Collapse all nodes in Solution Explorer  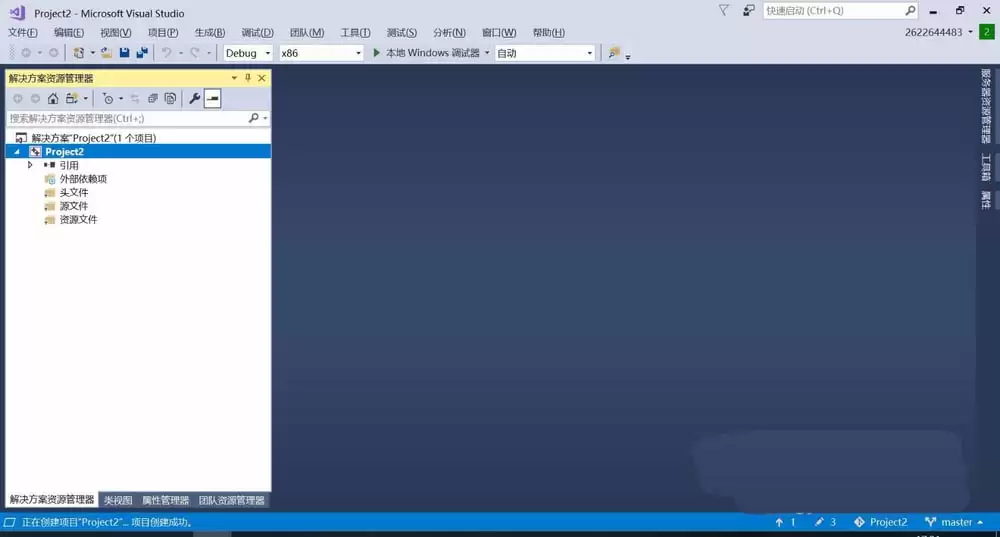(x=152, y=98)
